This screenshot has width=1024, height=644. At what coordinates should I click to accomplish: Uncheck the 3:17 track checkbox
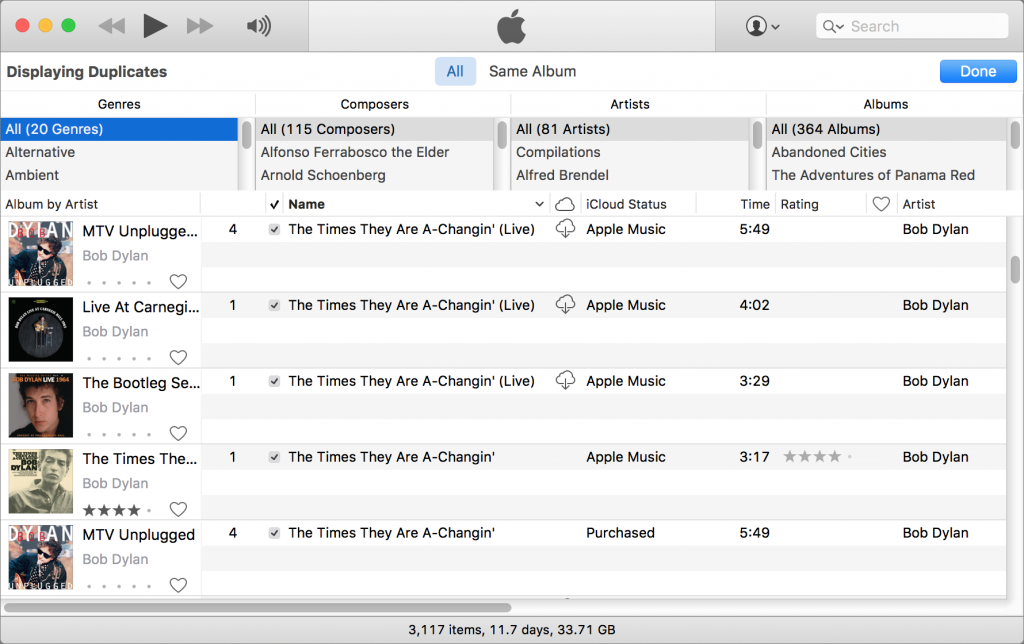(x=274, y=457)
